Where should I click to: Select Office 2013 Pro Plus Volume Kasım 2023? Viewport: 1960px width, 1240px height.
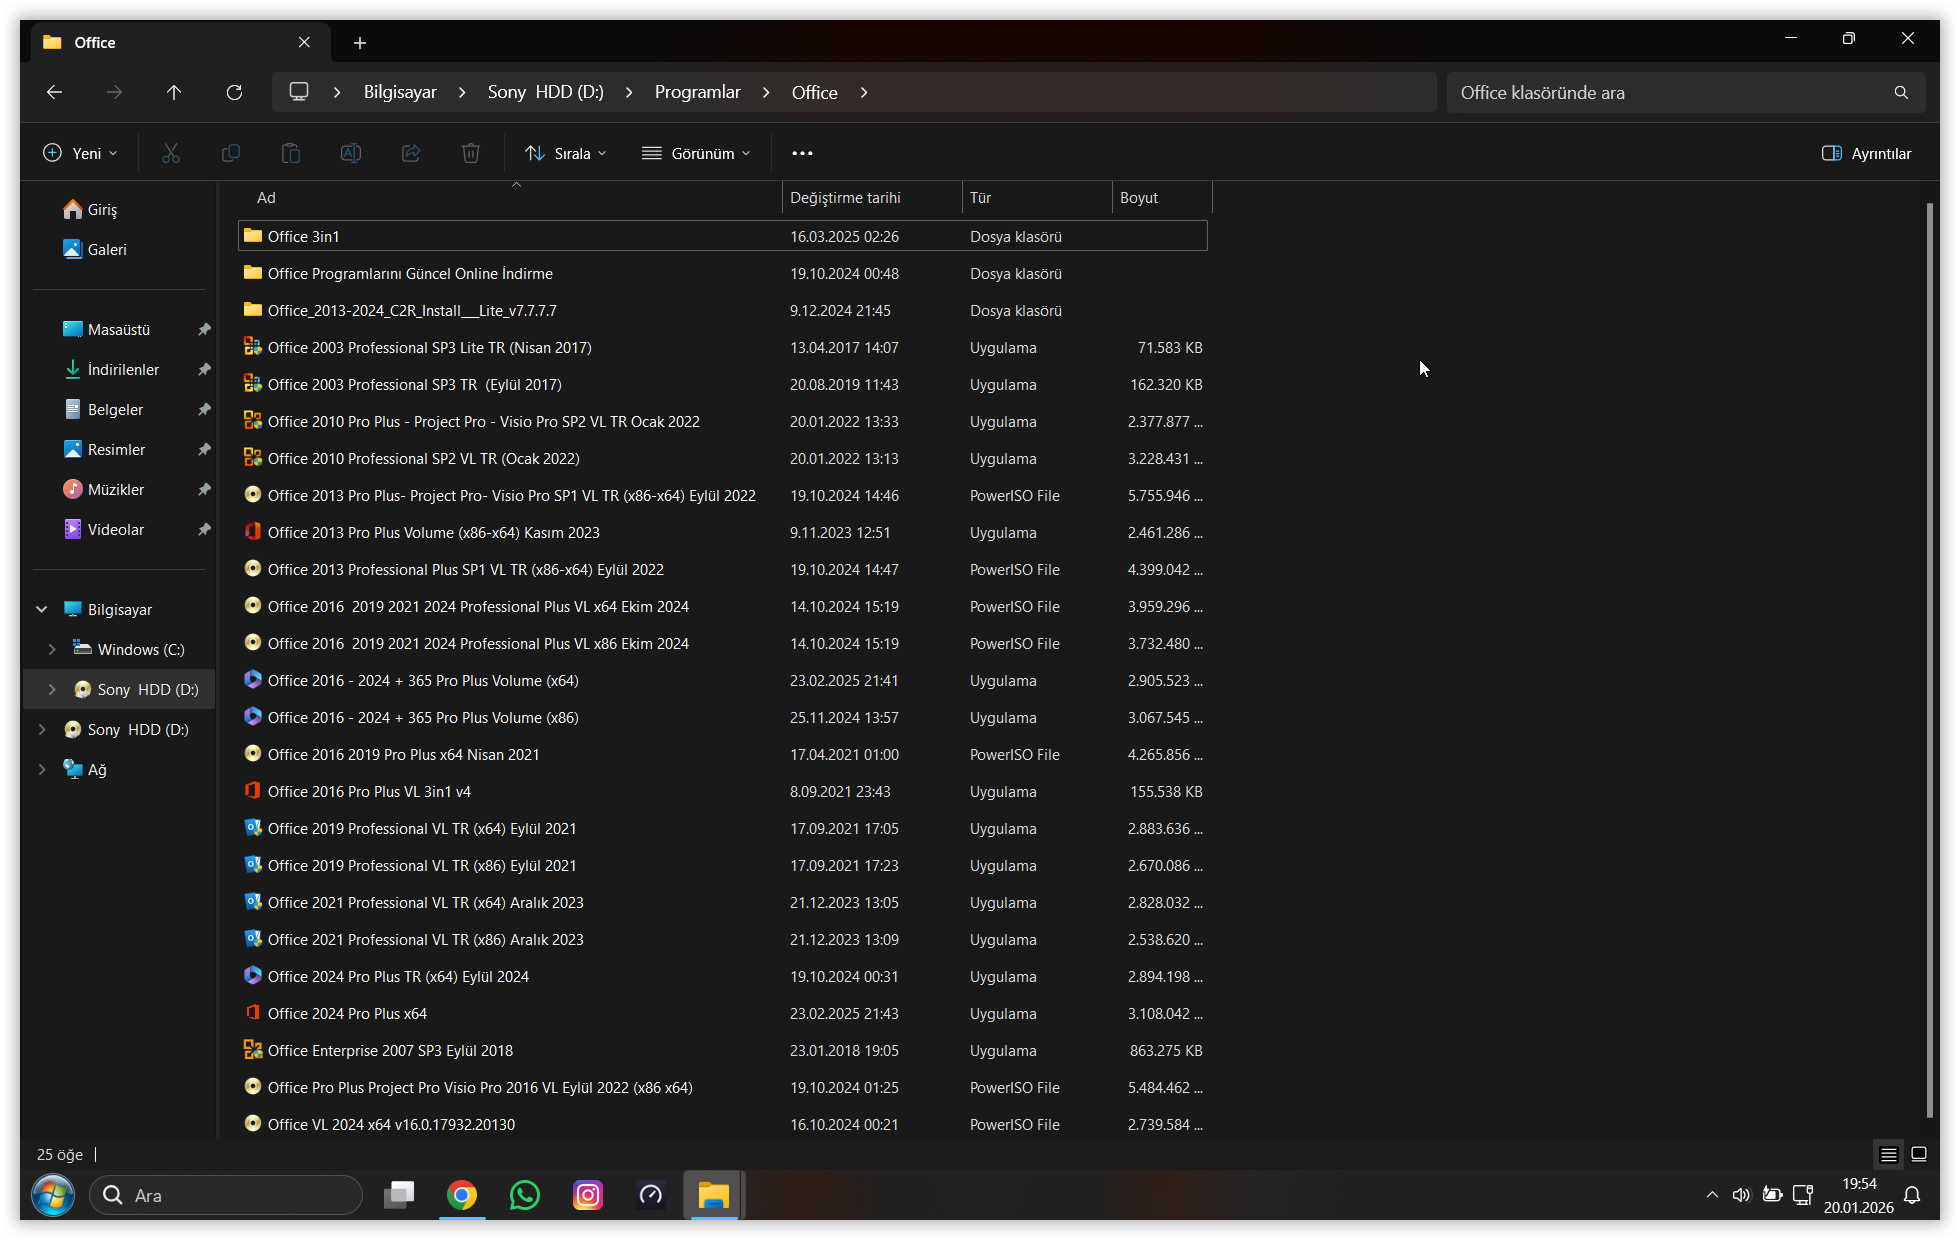click(723, 532)
